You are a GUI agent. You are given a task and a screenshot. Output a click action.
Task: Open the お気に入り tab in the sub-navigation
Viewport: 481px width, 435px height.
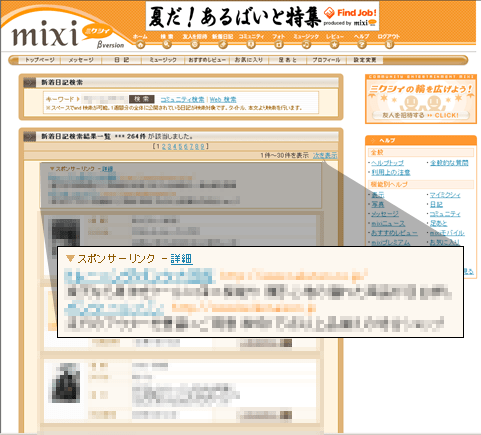(249, 60)
